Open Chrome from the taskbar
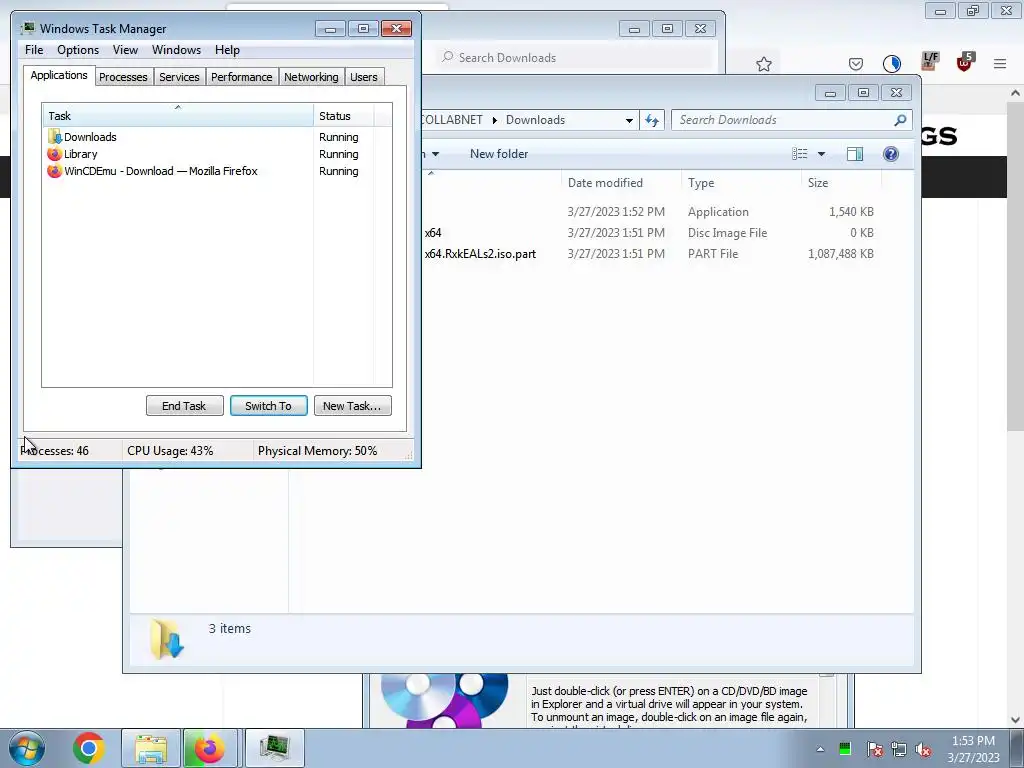1024x768 pixels. tap(89, 748)
